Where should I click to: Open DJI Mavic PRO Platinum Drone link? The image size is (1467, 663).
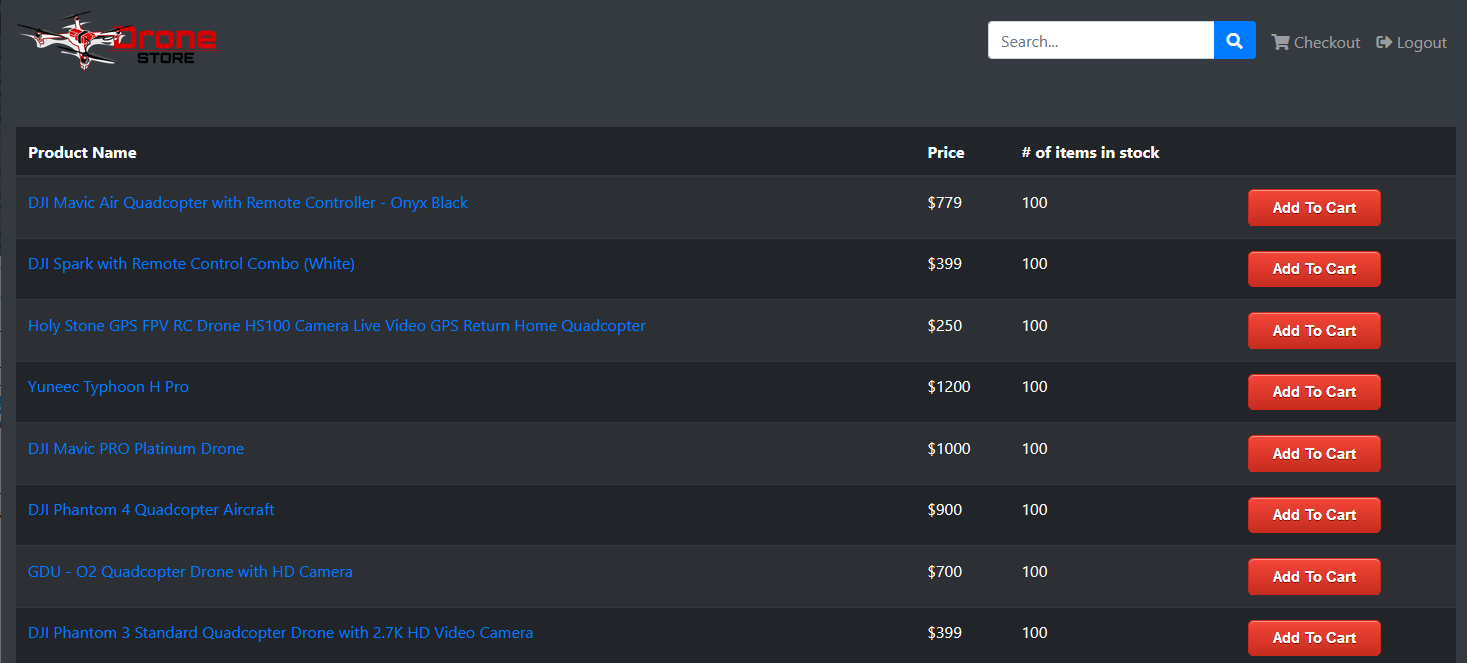(x=136, y=449)
